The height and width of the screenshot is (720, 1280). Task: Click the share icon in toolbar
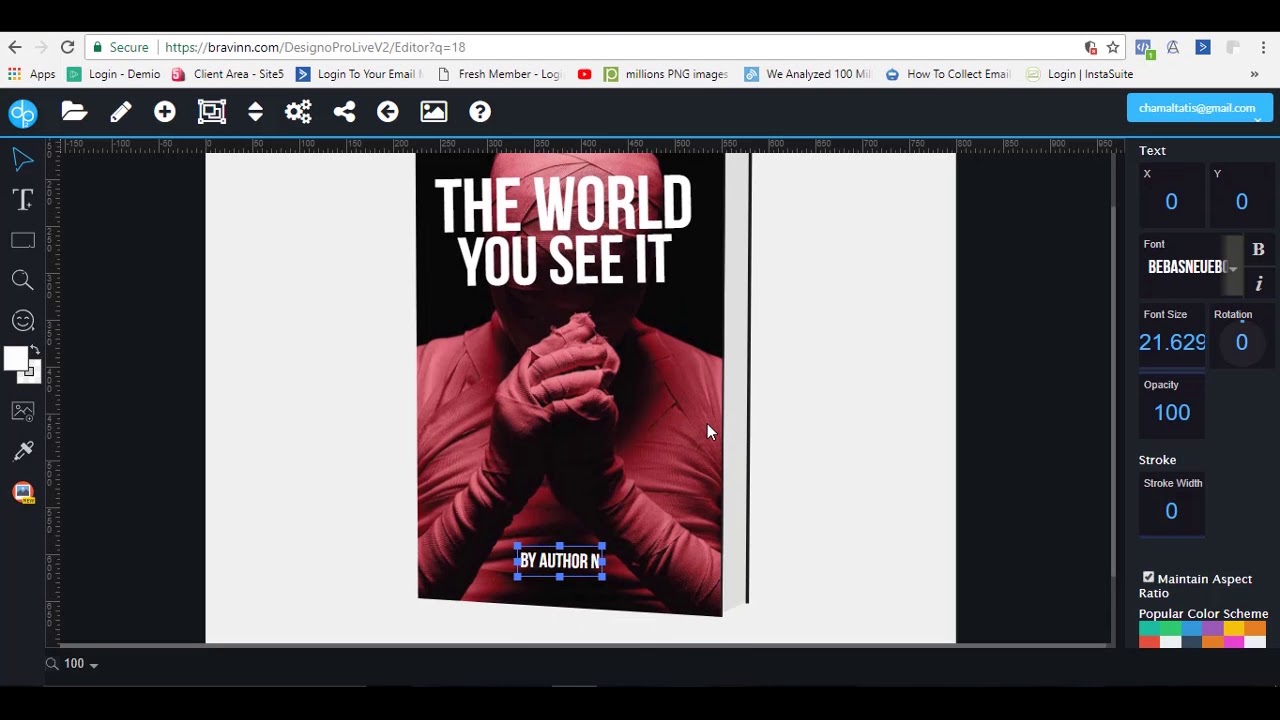click(344, 112)
